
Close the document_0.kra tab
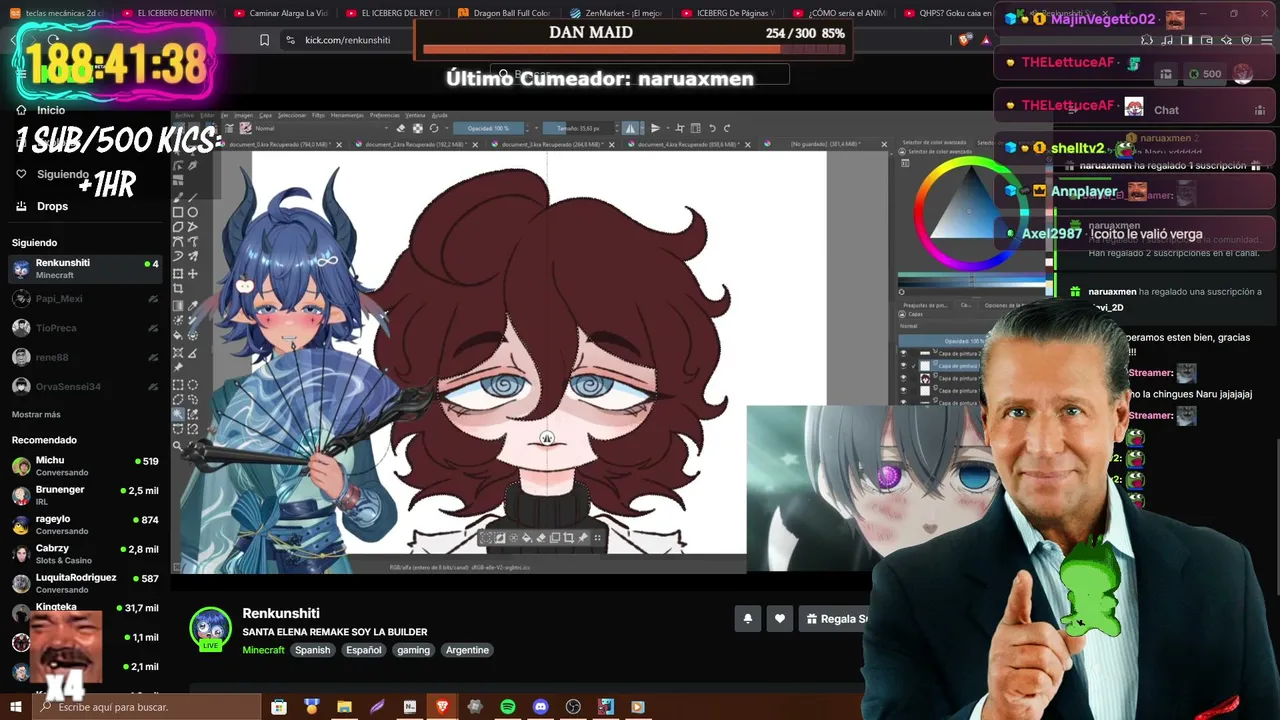click(339, 144)
